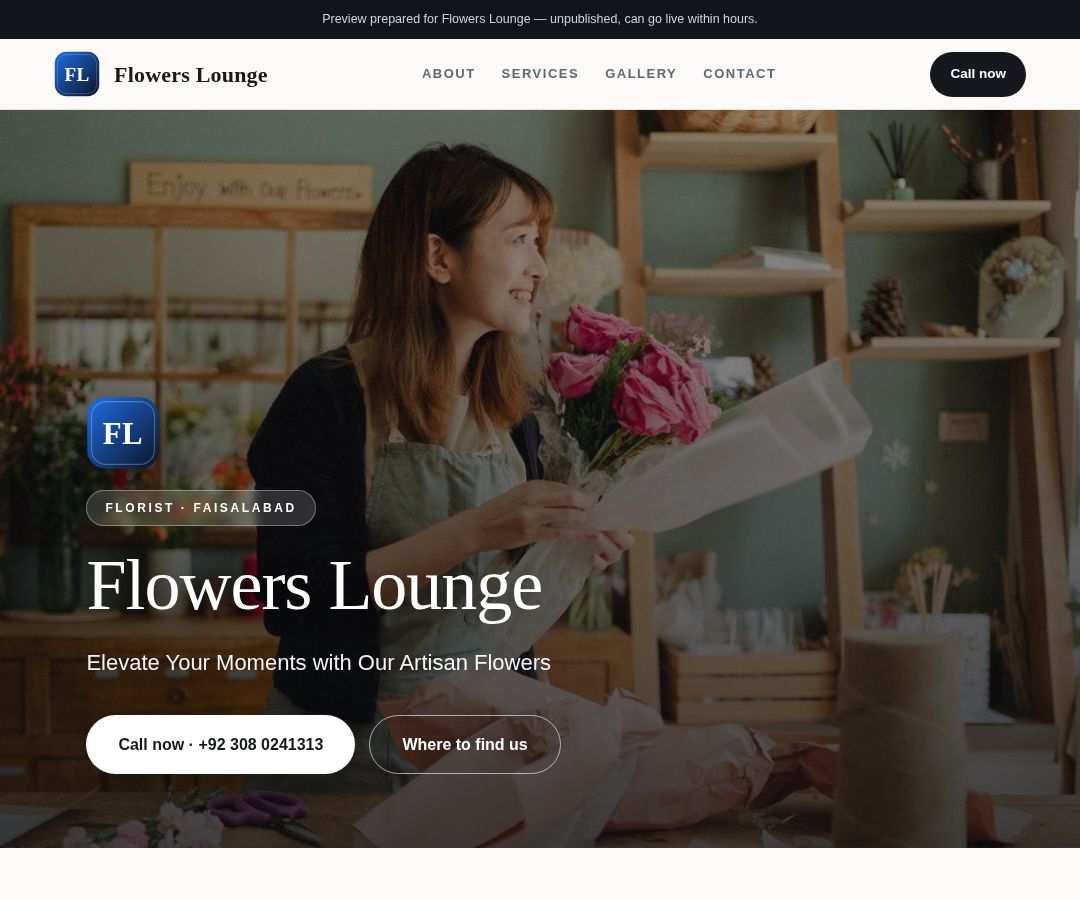Image resolution: width=1080 pixels, height=900 pixels.
Task: Open the Services nav item
Action: coord(540,74)
